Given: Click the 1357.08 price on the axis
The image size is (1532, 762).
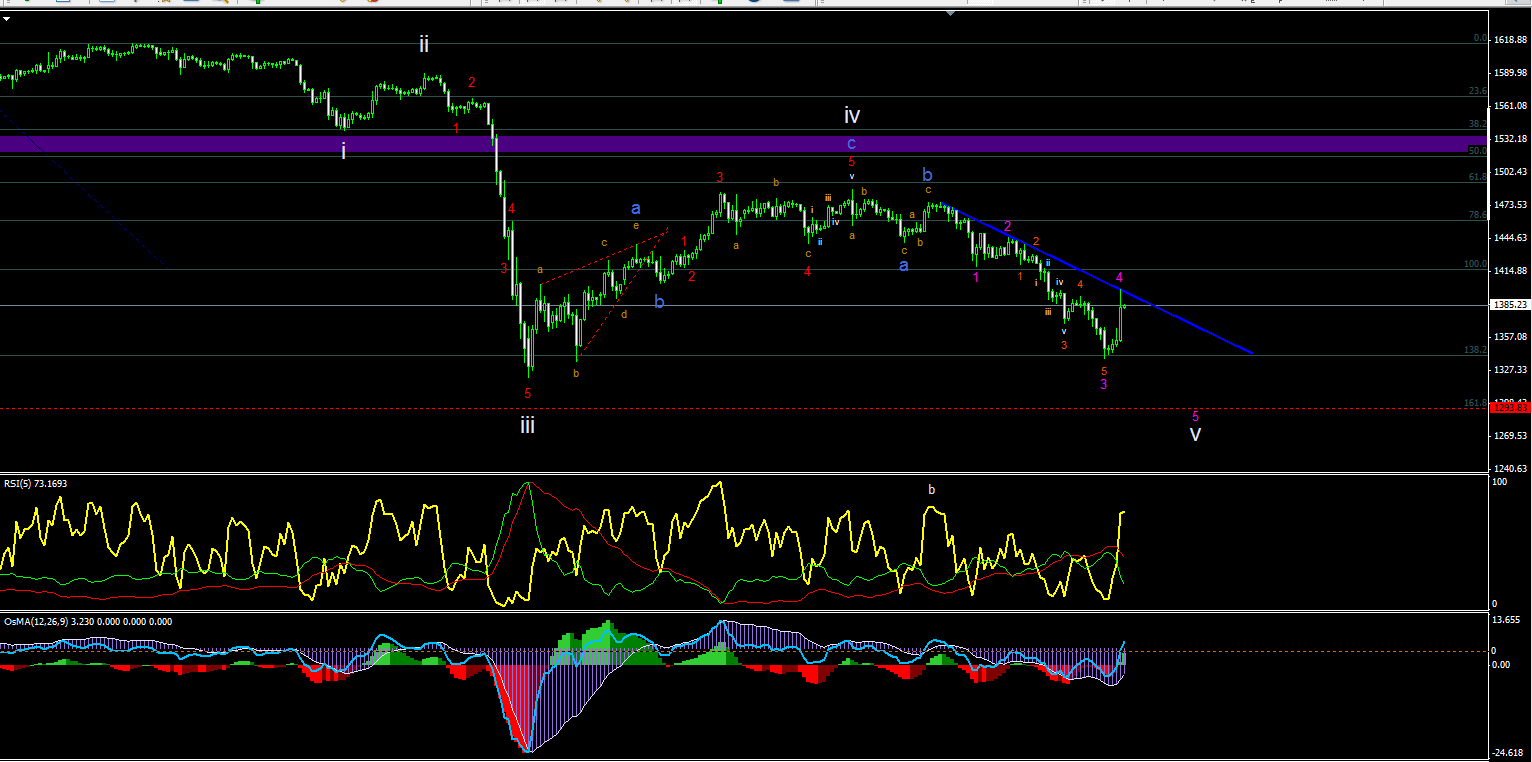Looking at the screenshot, I should coord(1508,337).
